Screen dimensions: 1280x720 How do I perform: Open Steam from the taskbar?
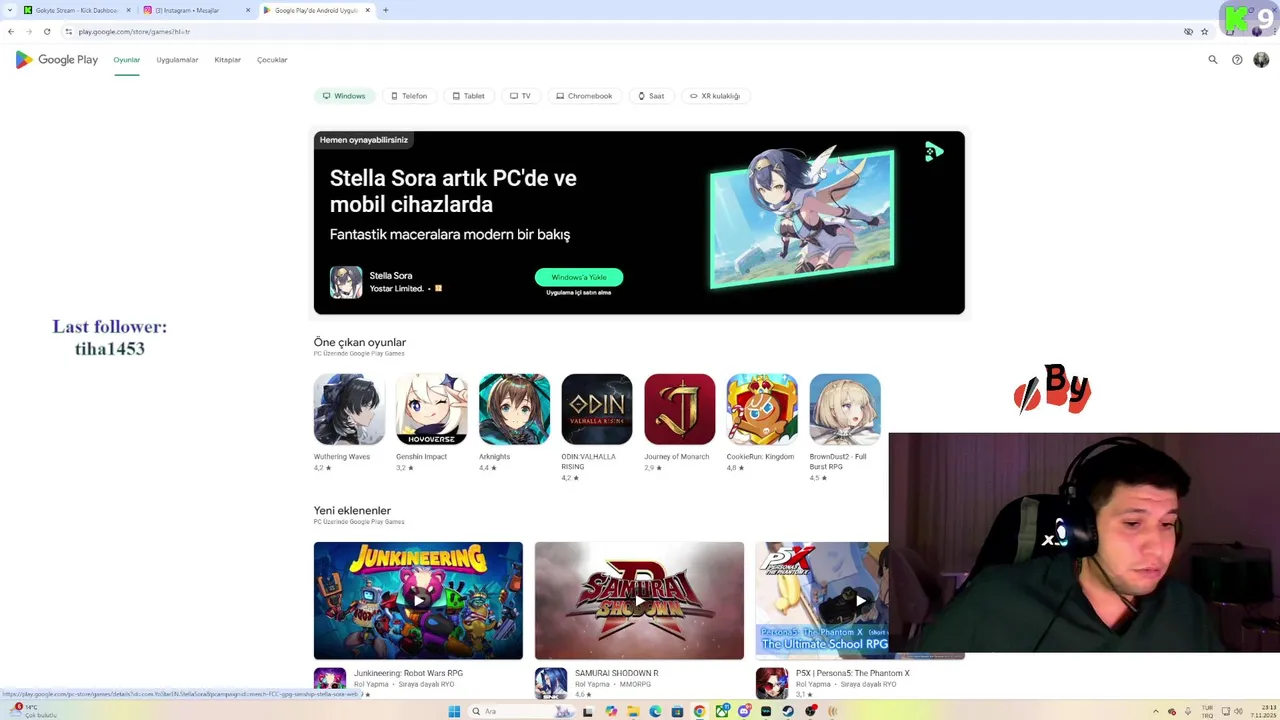788,711
